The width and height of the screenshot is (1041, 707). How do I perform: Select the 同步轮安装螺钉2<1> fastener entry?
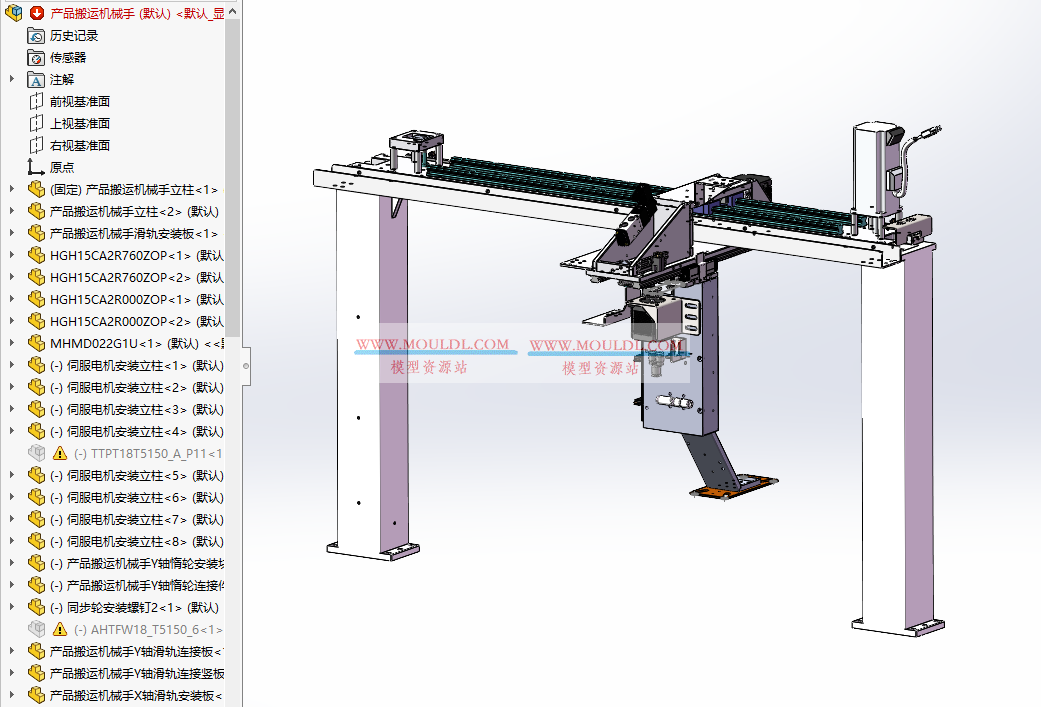120,607
